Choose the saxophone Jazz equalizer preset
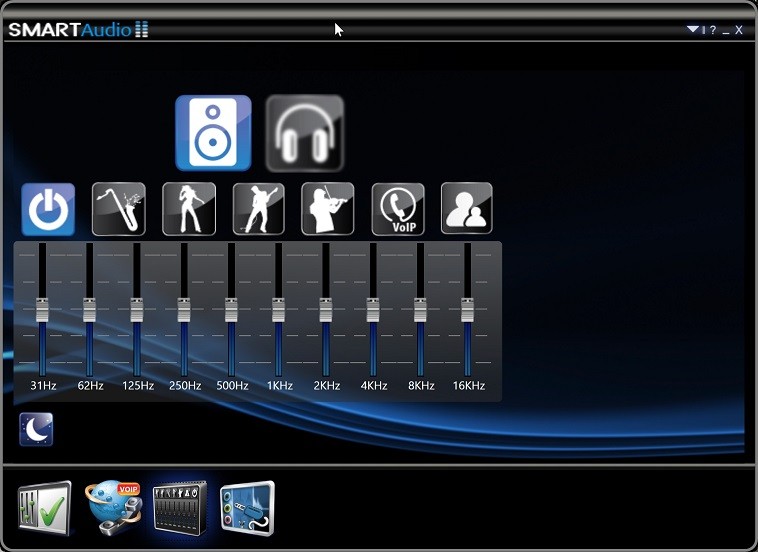The width and height of the screenshot is (758, 552). 118,209
